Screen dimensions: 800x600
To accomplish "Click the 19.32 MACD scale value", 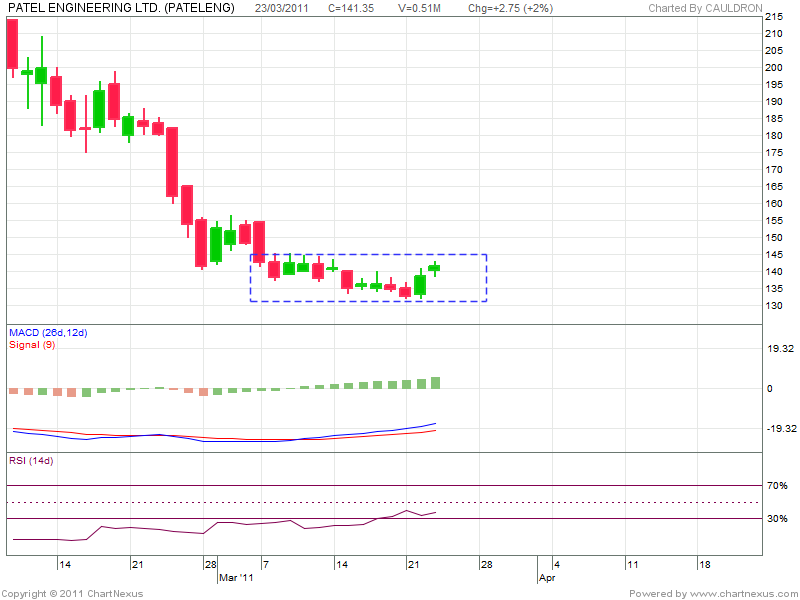I will click(779, 349).
